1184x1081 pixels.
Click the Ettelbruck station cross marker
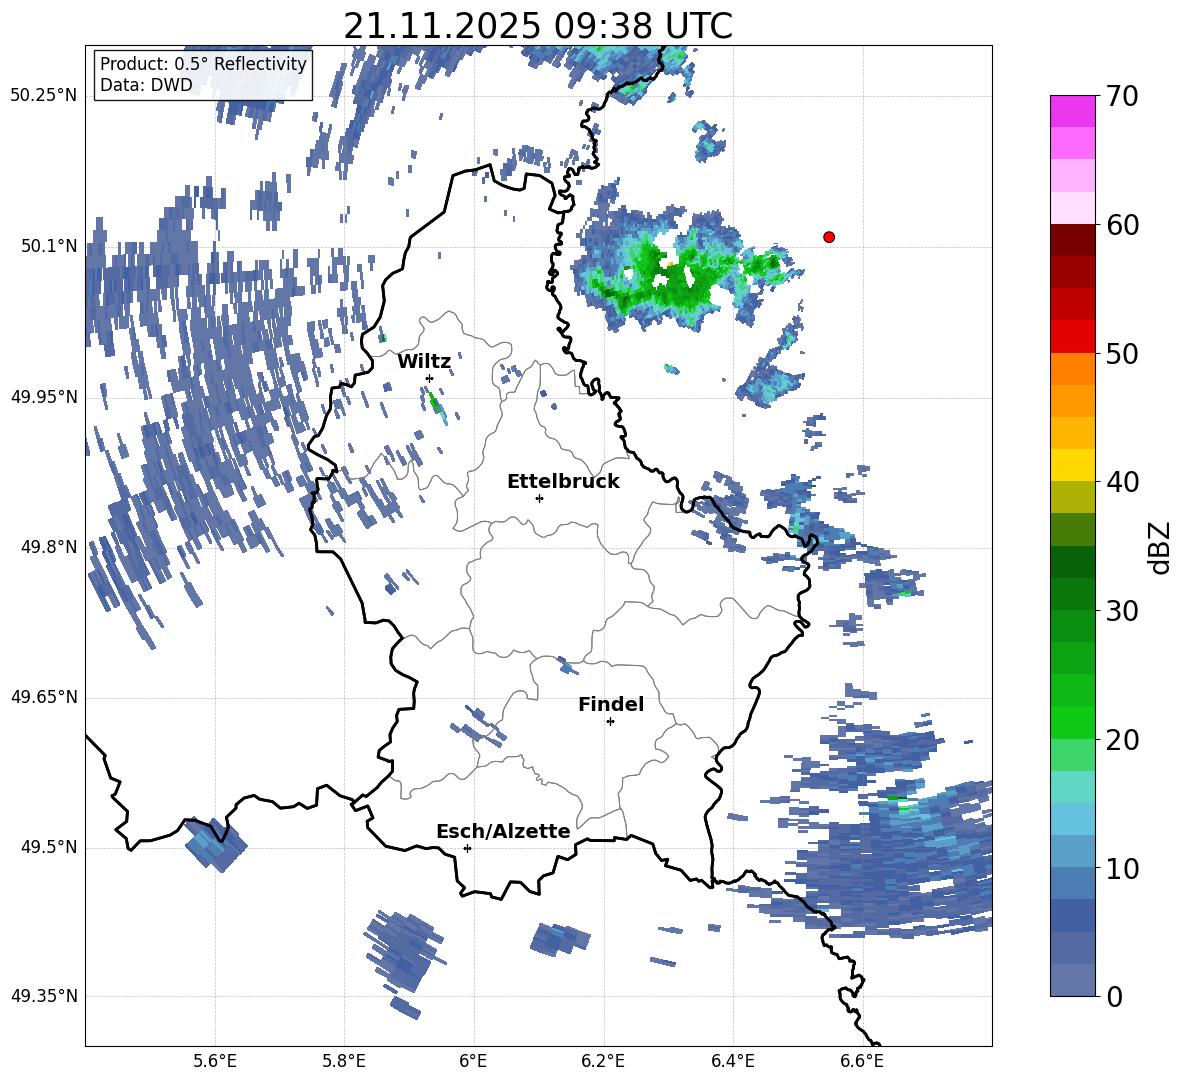[539, 498]
